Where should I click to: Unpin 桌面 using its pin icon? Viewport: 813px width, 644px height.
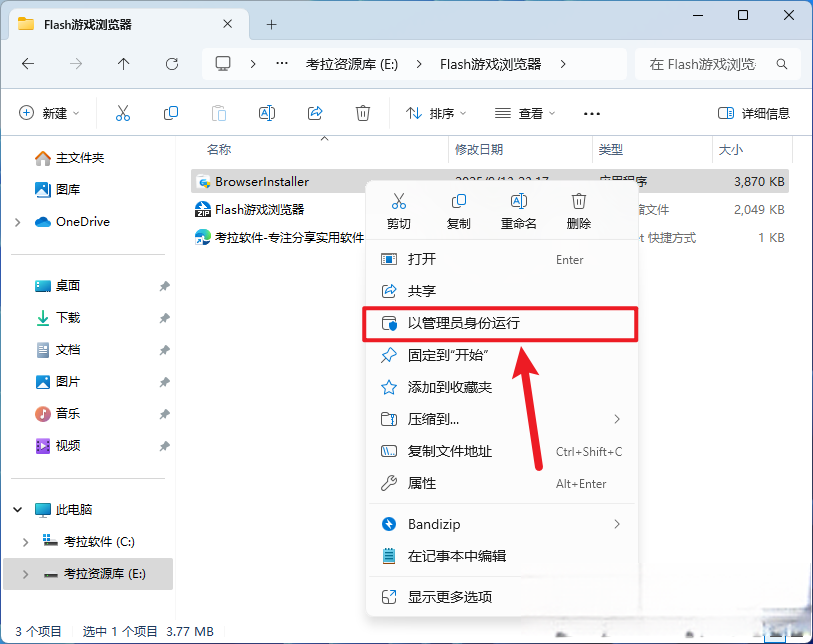tap(164, 286)
